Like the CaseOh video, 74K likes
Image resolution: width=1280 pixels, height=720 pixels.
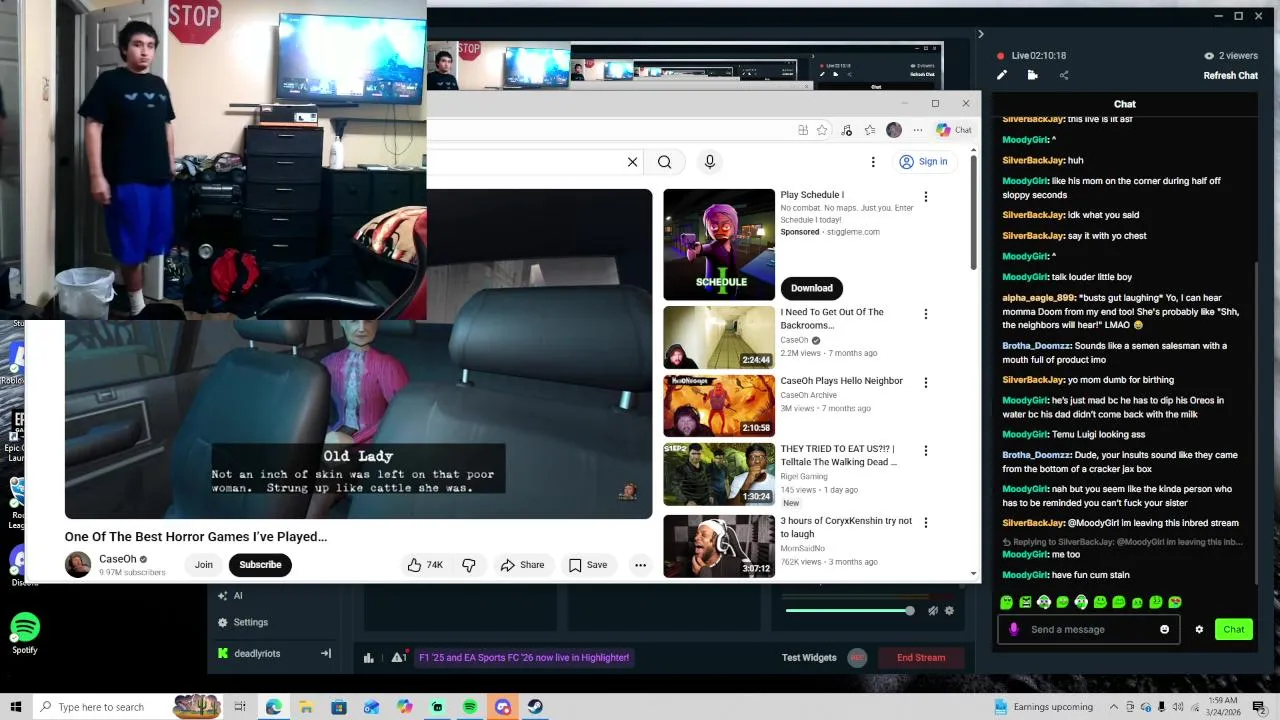[425, 565]
